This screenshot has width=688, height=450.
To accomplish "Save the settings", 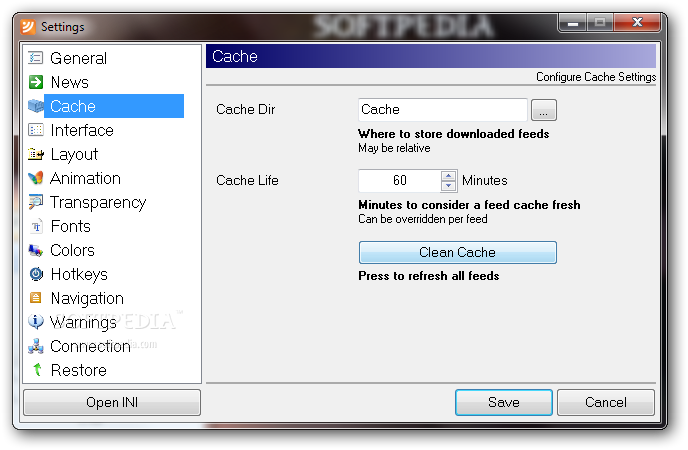I will [x=503, y=402].
